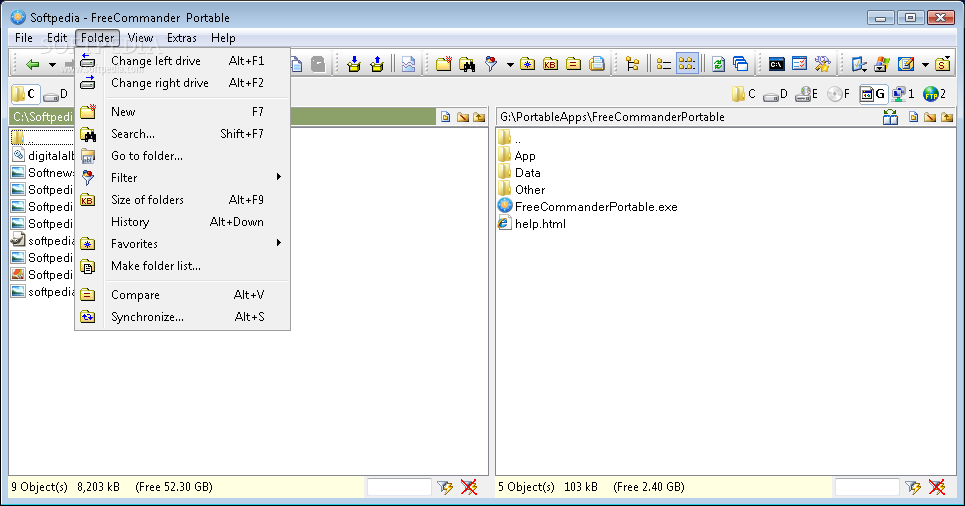Click the Pack files toolbar icon
965x506 pixels.
354,64
